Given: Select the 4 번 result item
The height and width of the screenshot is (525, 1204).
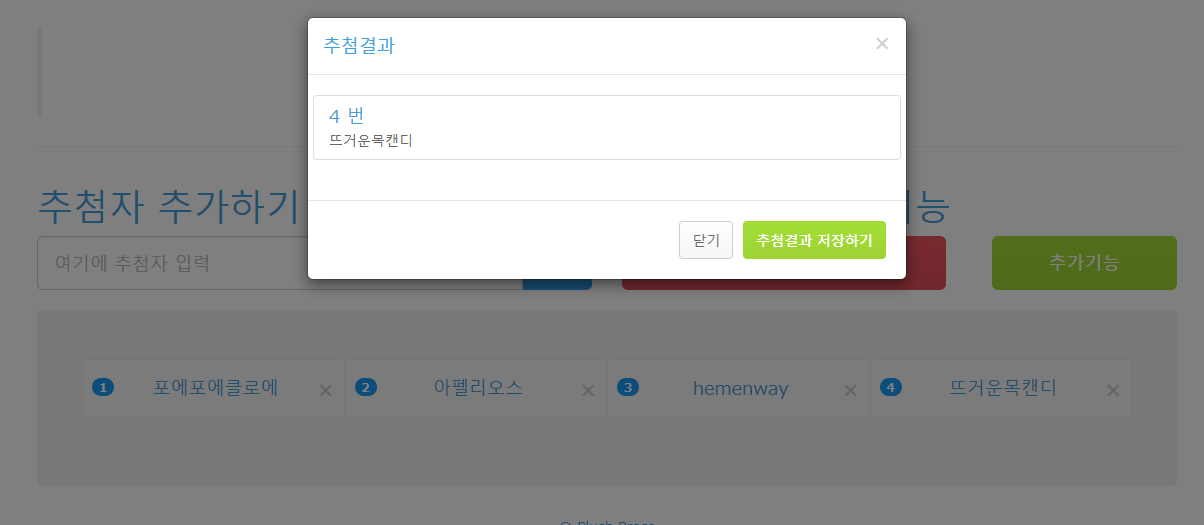Looking at the screenshot, I should click(607, 127).
